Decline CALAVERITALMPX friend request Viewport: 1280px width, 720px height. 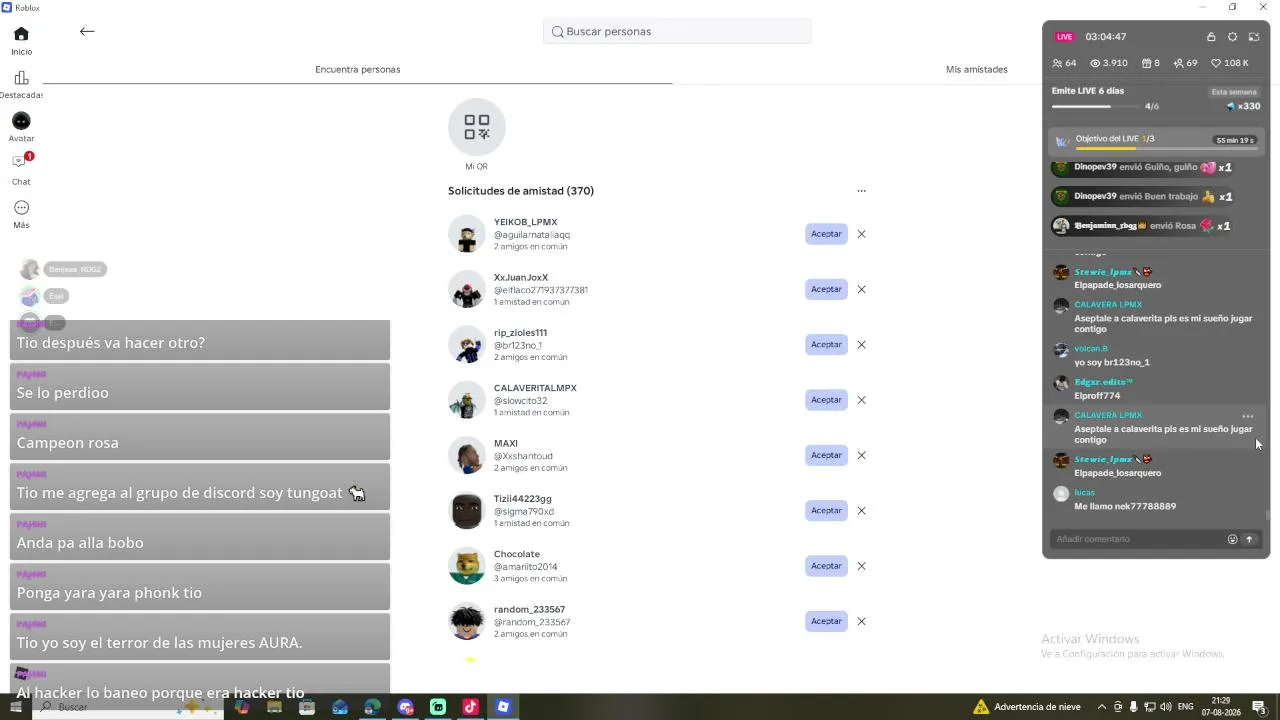point(861,400)
